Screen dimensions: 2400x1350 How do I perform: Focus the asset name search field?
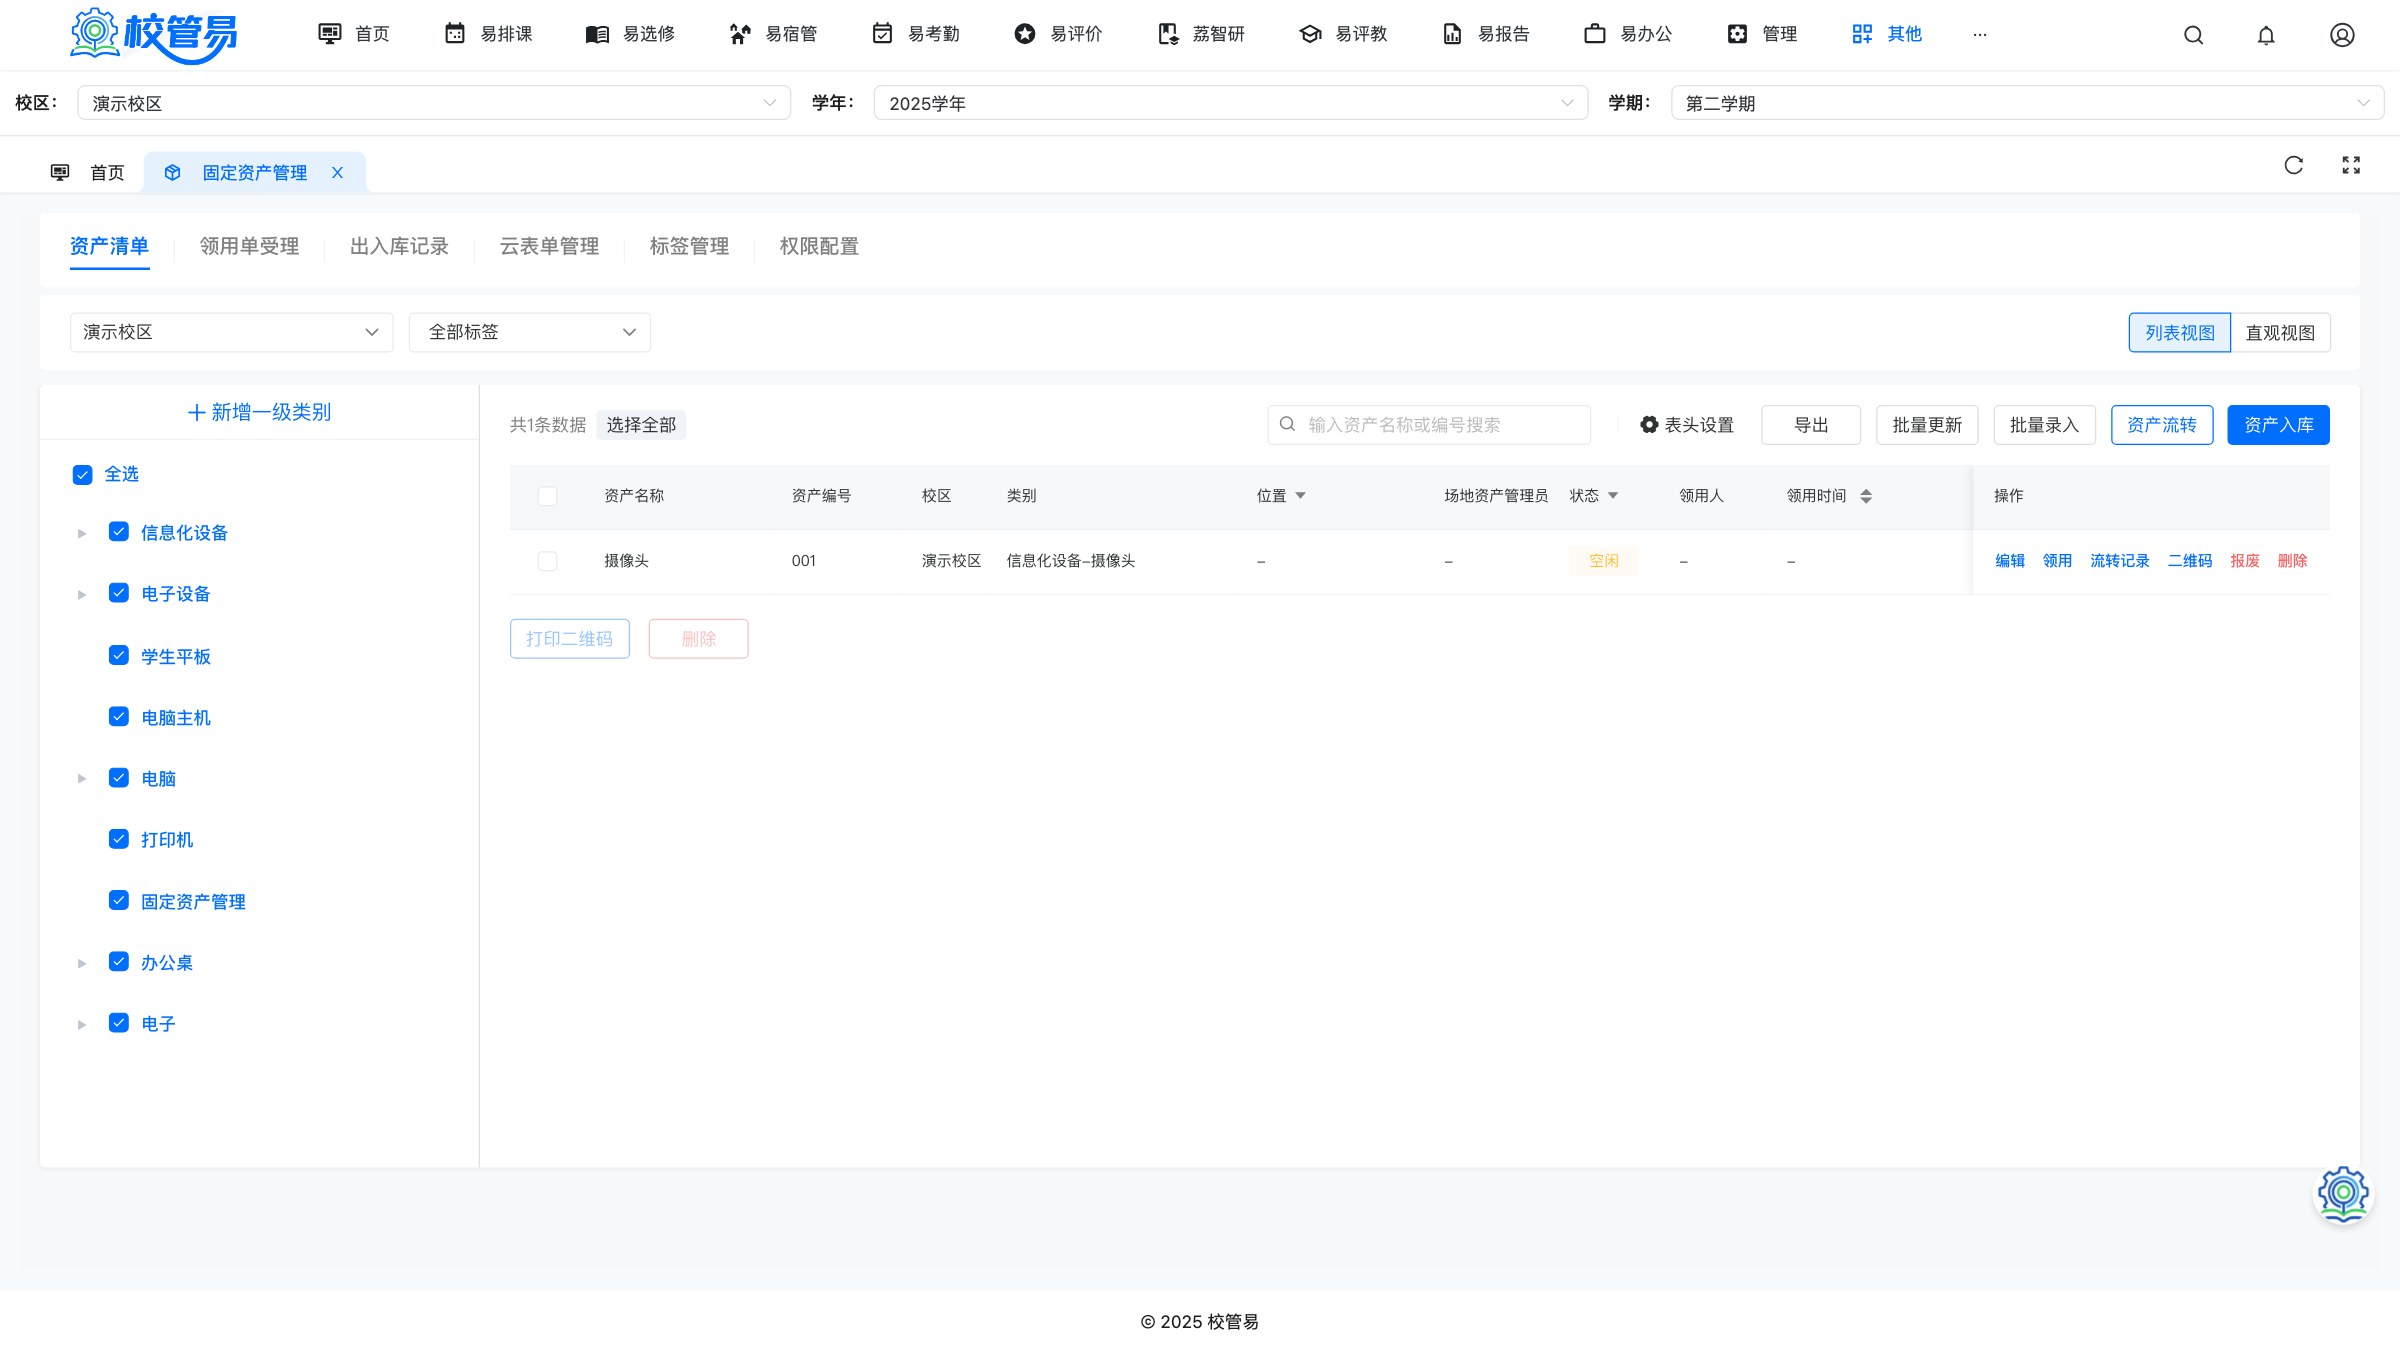coord(1429,425)
